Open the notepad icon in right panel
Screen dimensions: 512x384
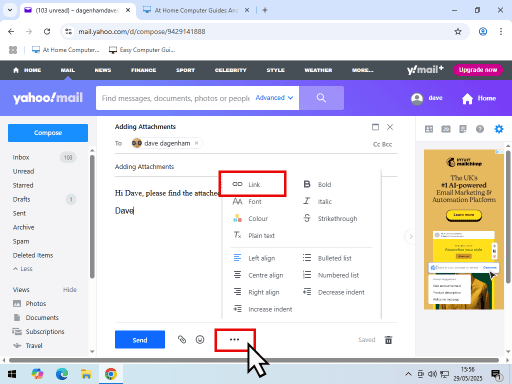point(463,129)
